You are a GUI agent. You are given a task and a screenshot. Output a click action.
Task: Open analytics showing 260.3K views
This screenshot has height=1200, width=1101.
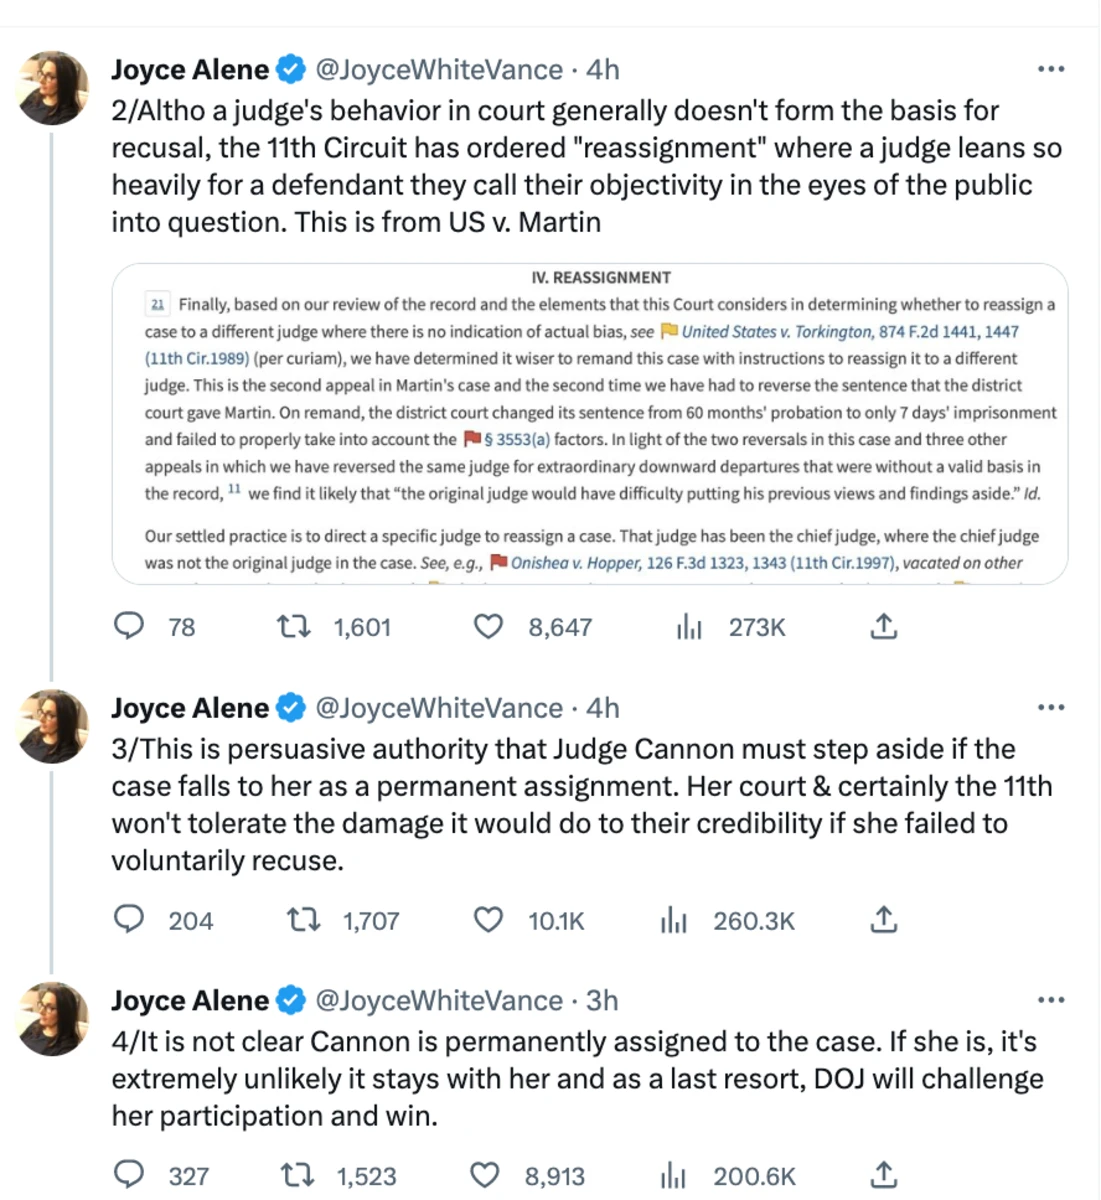[x=673, y=920]
